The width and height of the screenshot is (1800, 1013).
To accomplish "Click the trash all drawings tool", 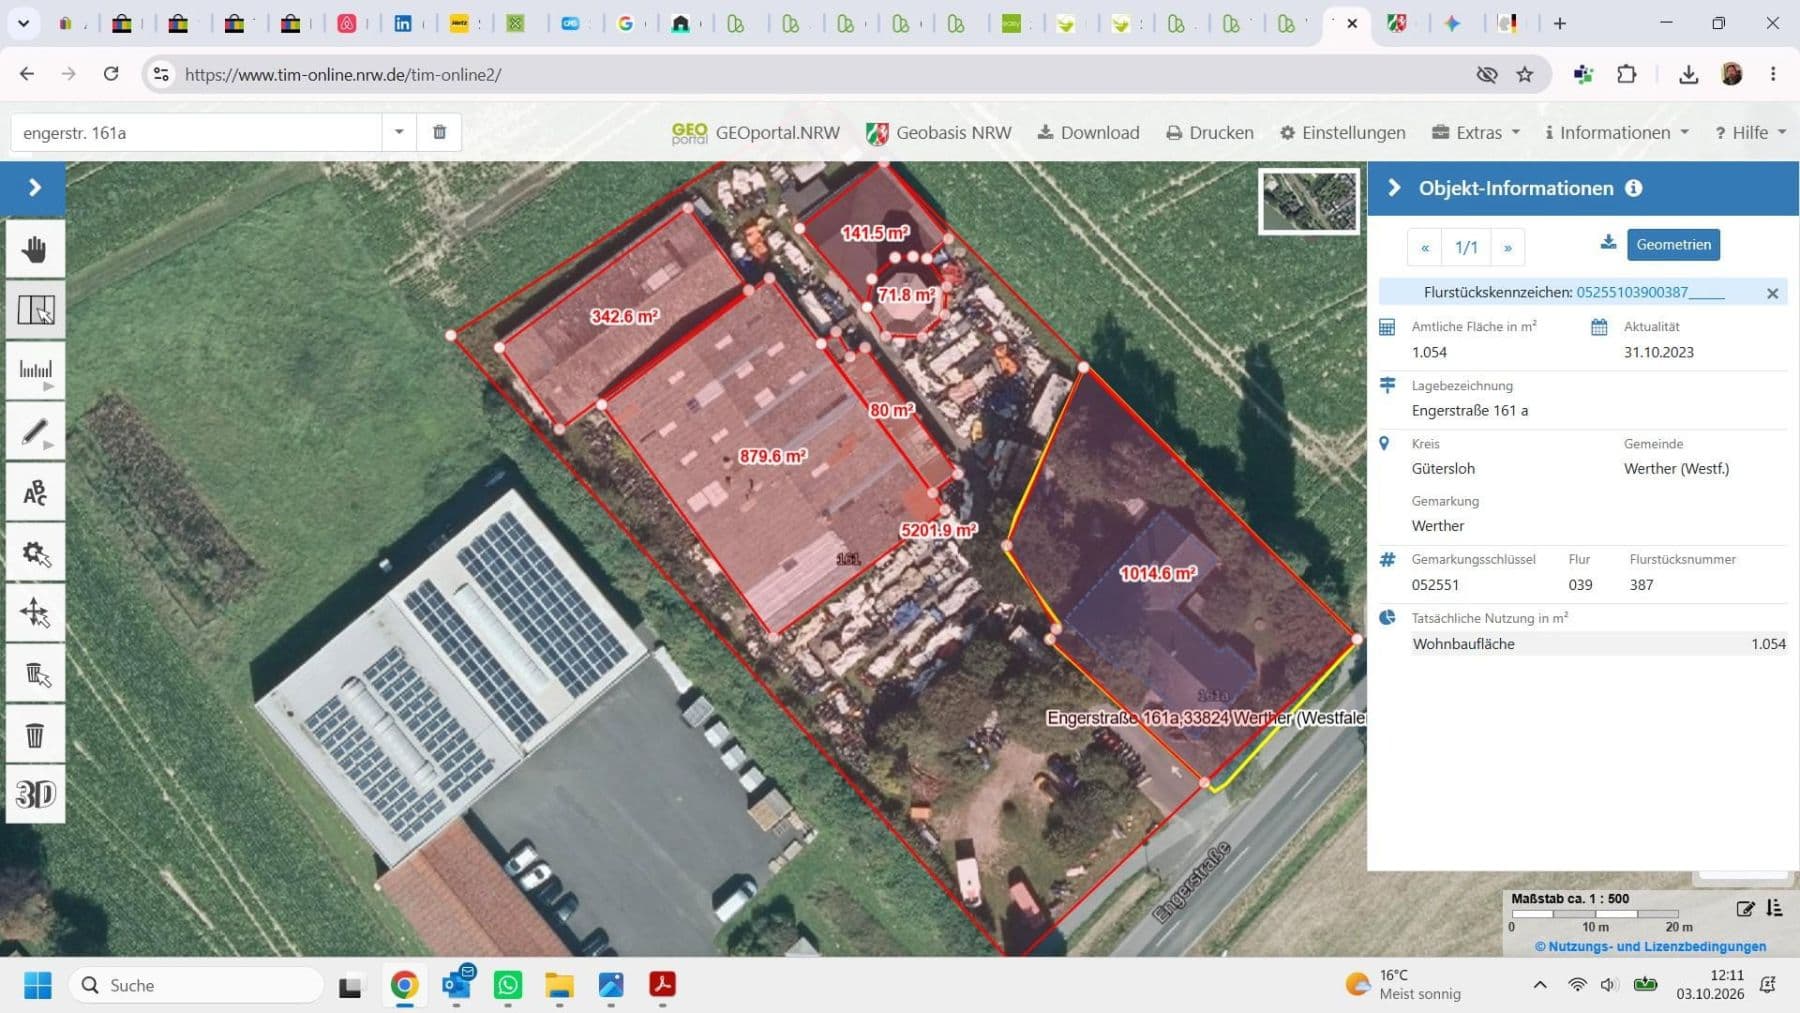I will tap(35, 736).
